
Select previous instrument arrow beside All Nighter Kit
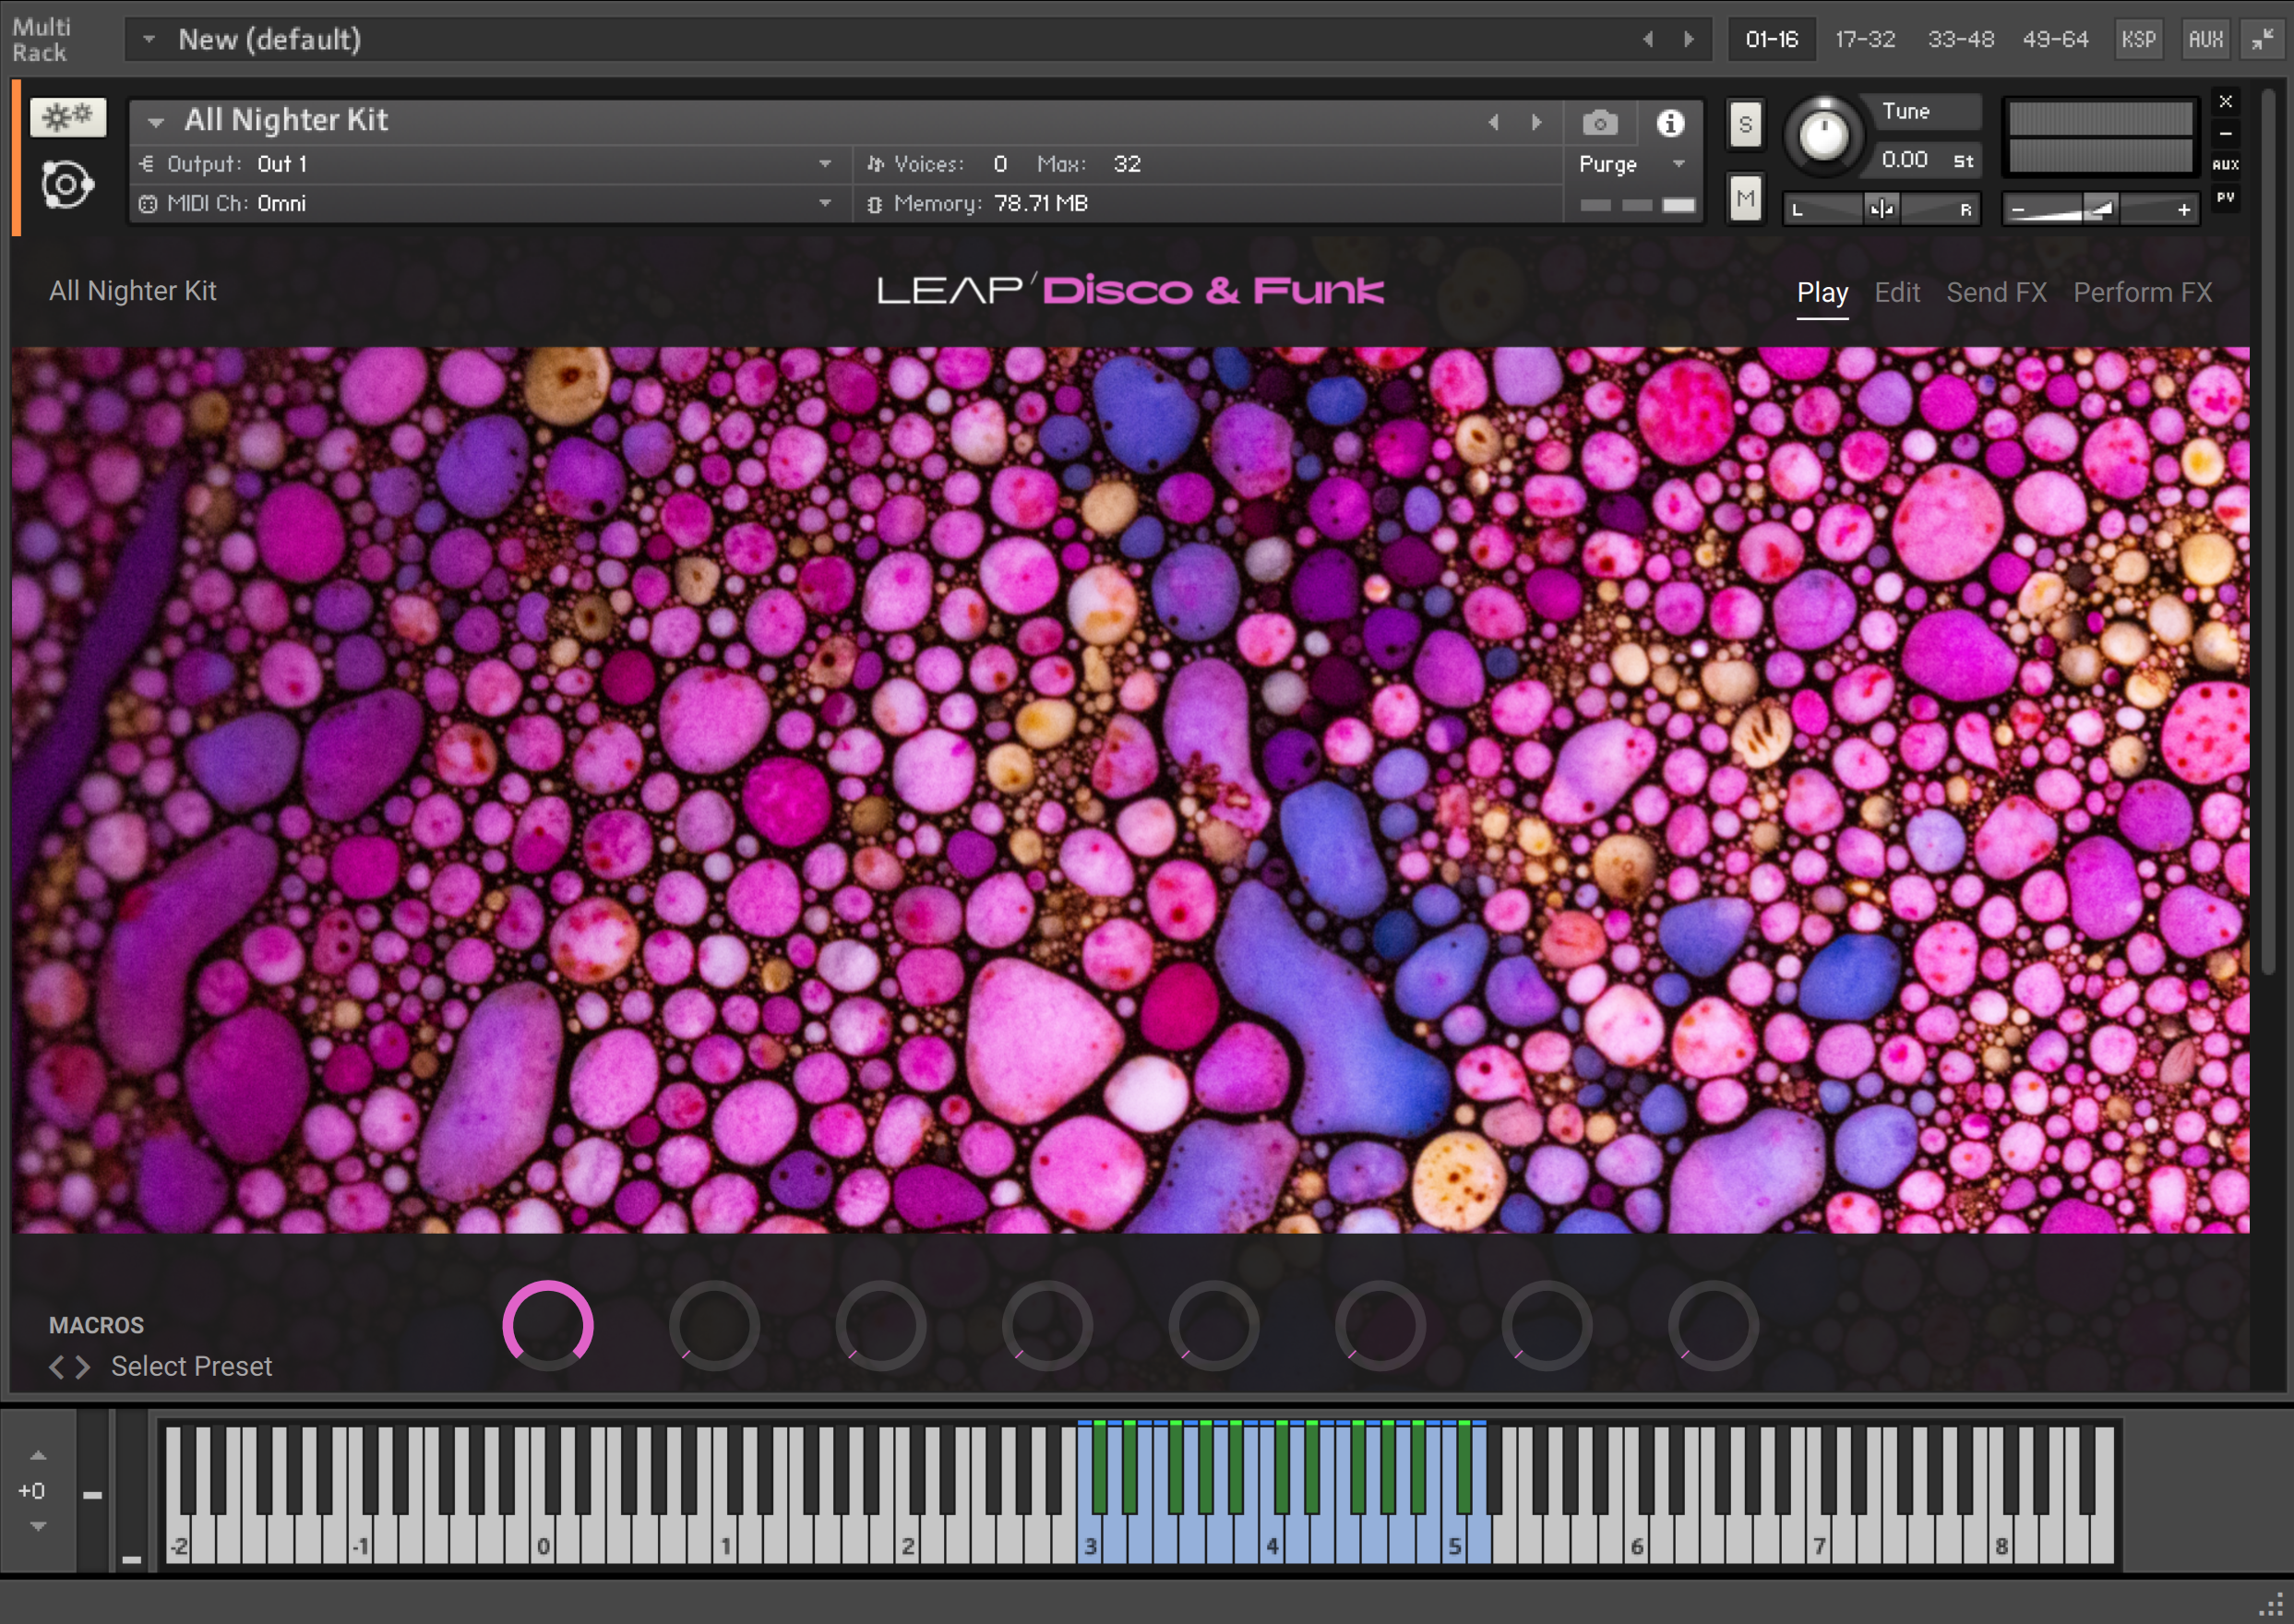[1493, 122]
